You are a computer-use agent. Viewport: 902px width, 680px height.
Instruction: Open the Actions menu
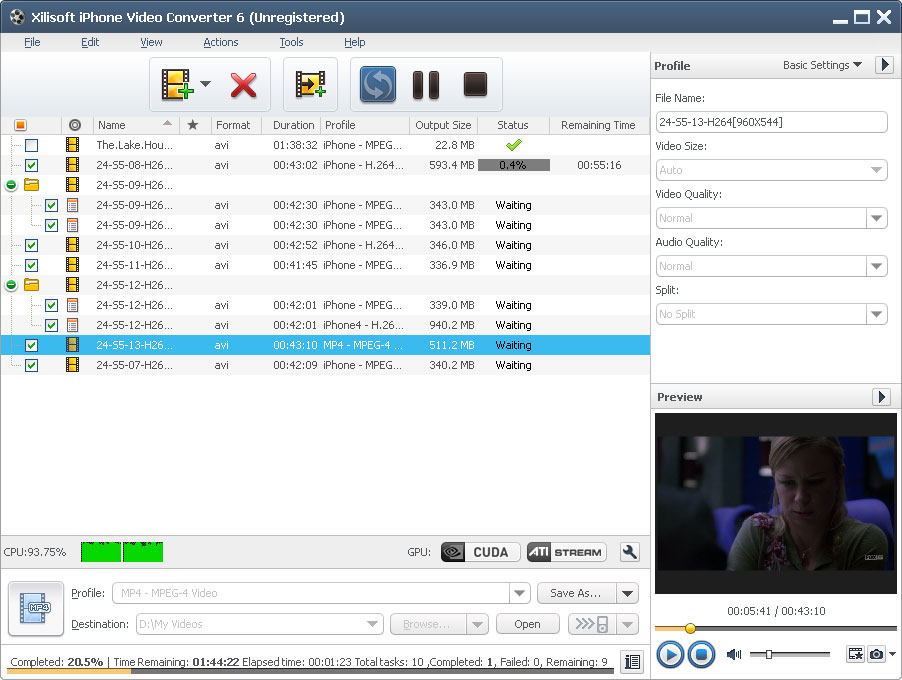pyautogui.click(x=220, y=42)
